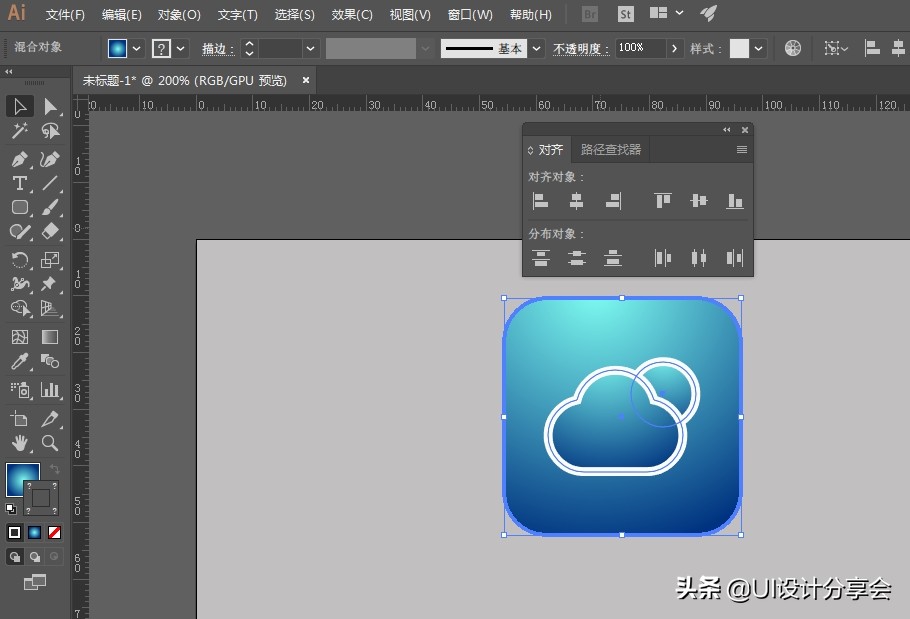Click vertical align top in the Align panel
The image size is (910, 619).
click(x=662, y=200)
